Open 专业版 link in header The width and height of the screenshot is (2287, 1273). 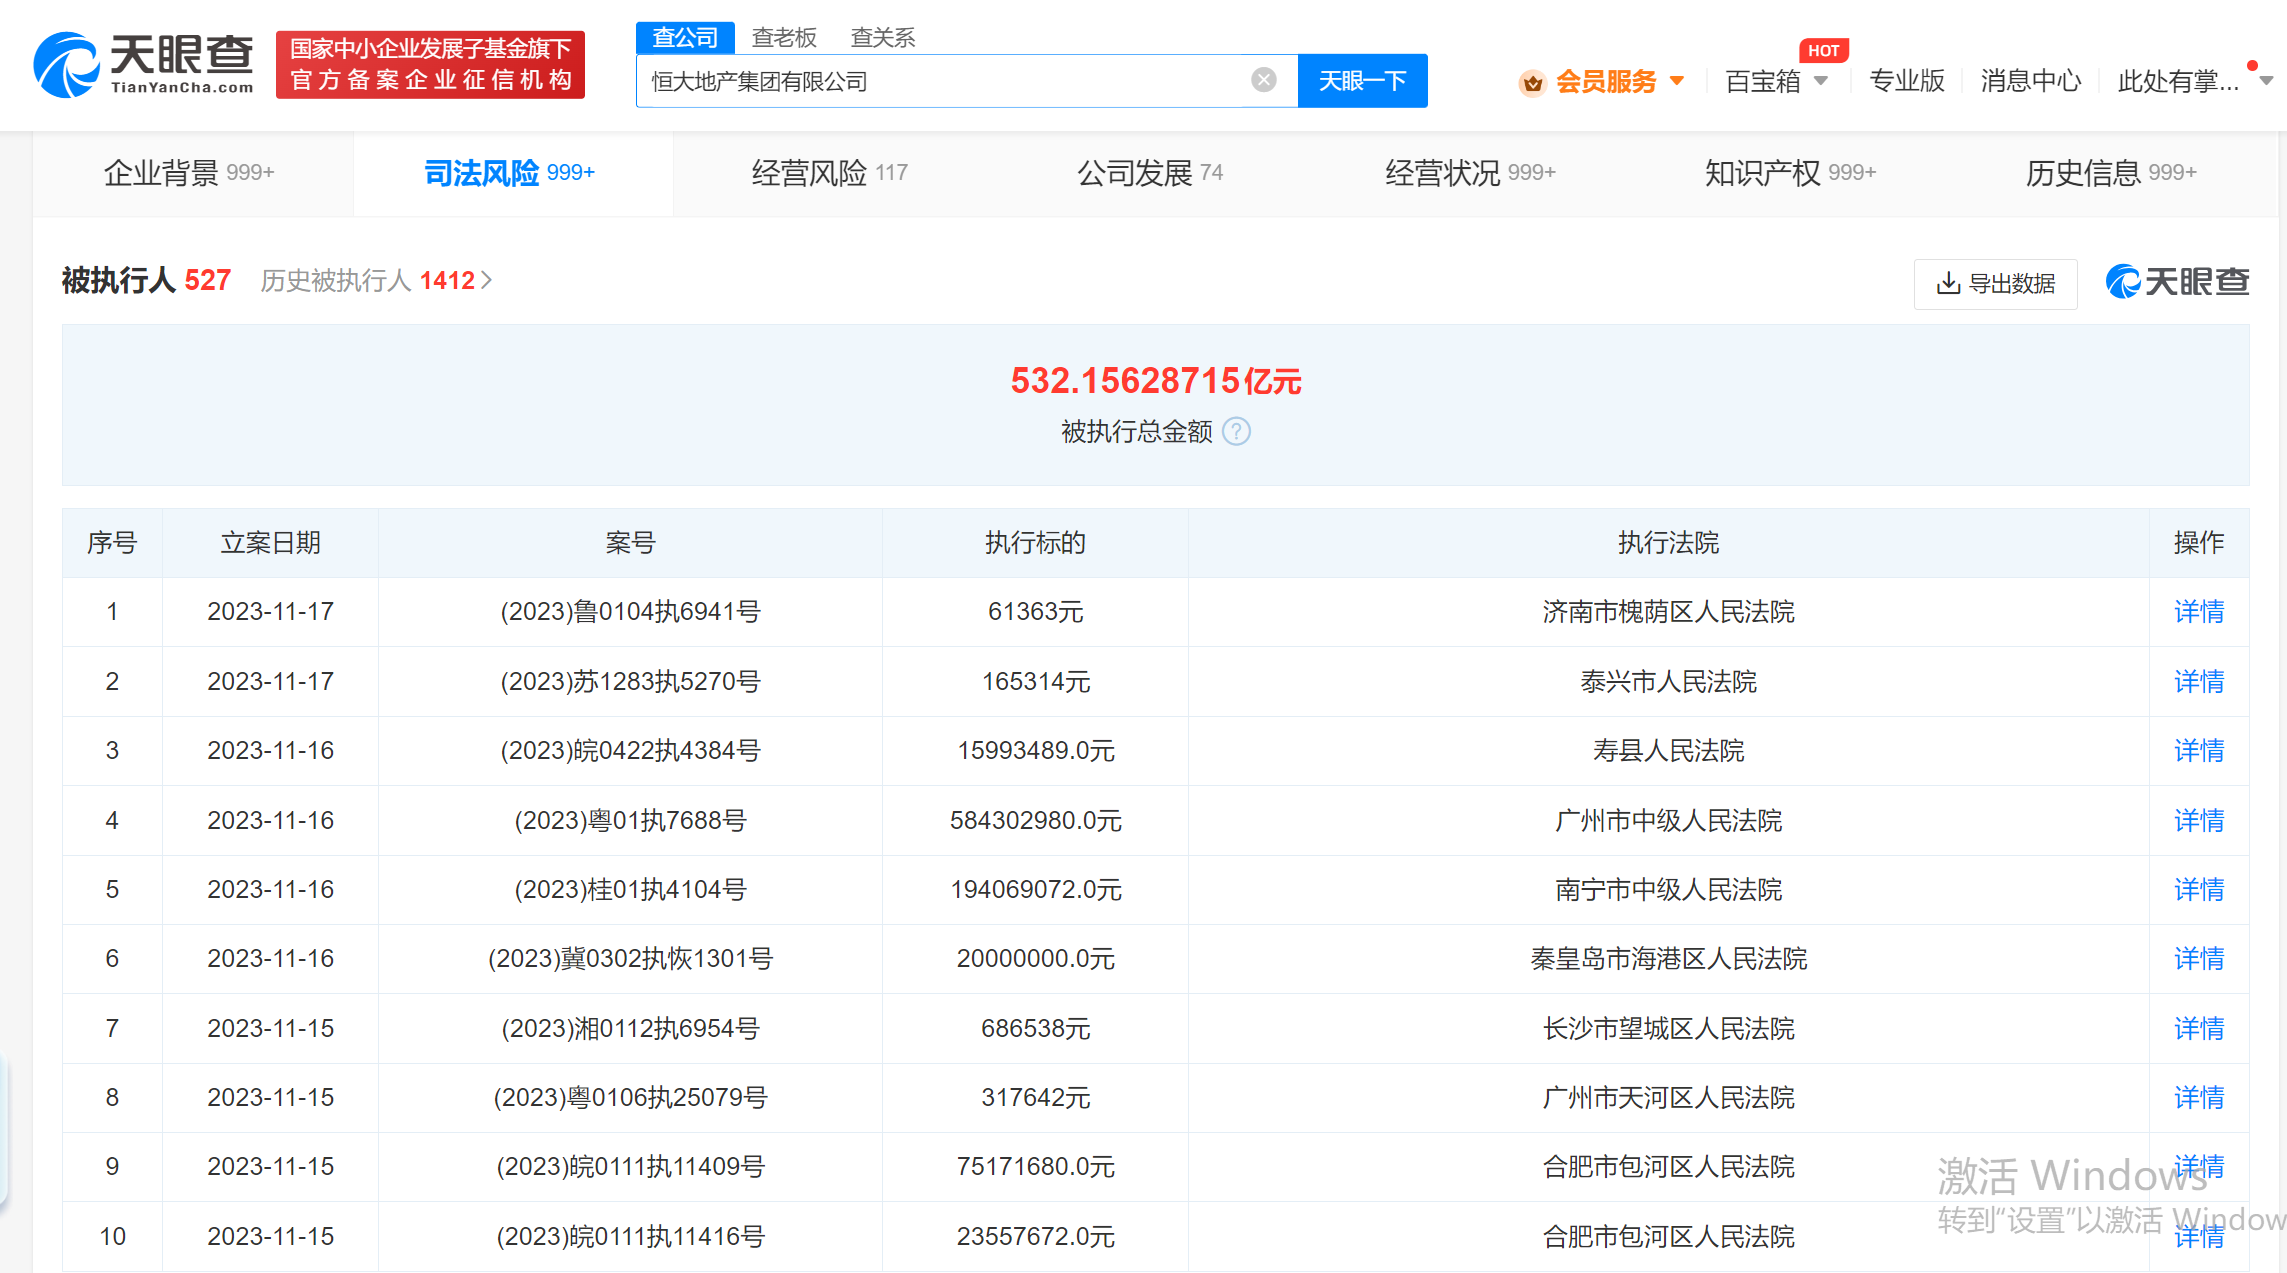coord(1906,81)
